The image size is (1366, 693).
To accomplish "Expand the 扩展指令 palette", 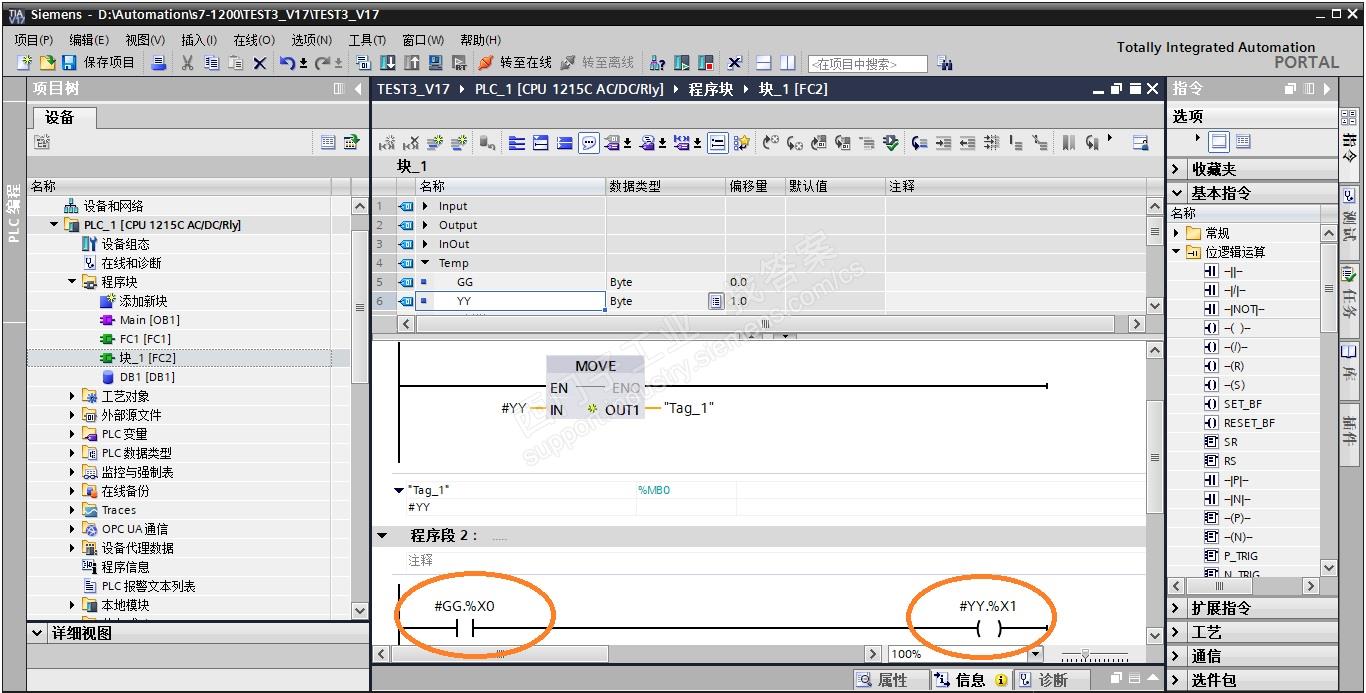I will click(x=1176, y=608).
